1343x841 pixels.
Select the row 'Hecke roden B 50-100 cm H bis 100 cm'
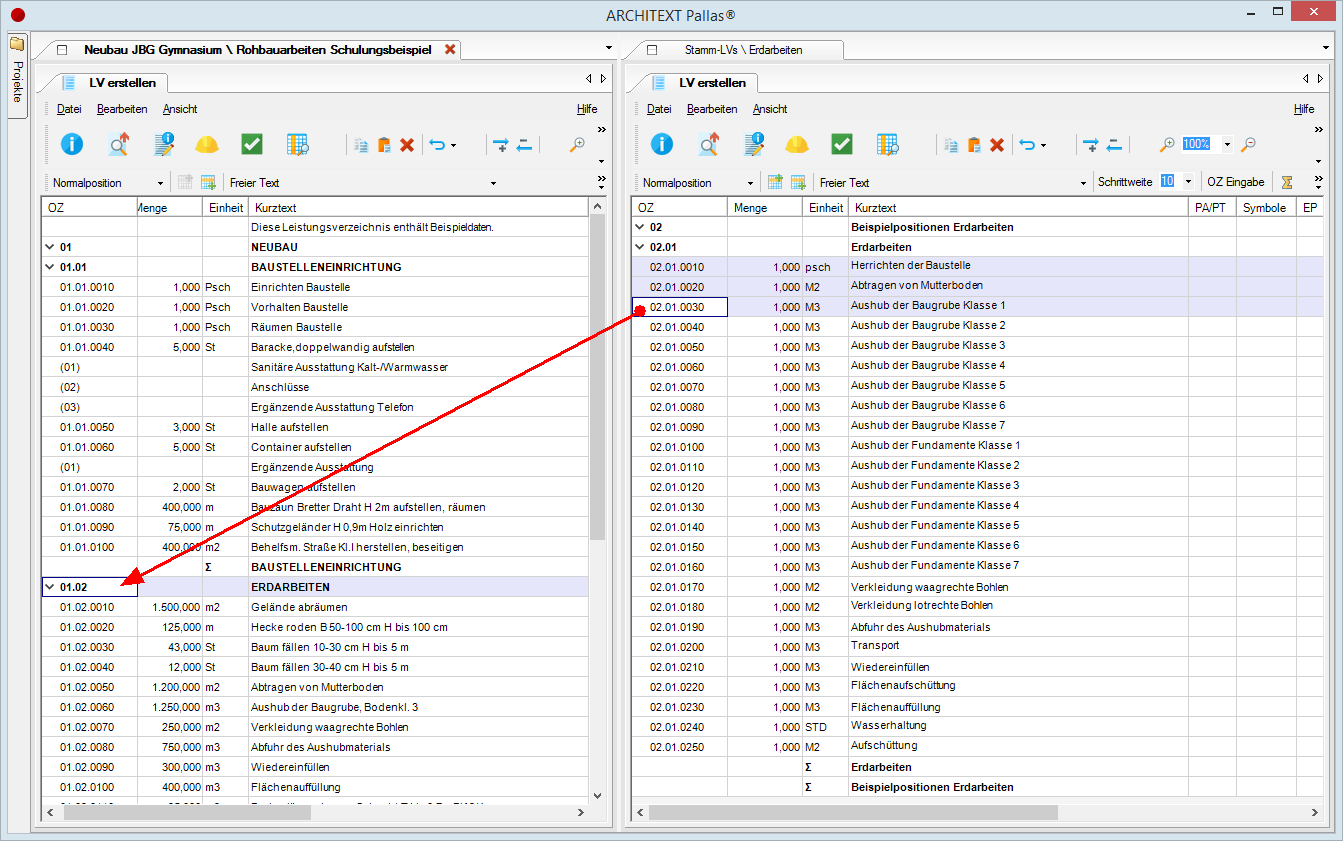315,627
